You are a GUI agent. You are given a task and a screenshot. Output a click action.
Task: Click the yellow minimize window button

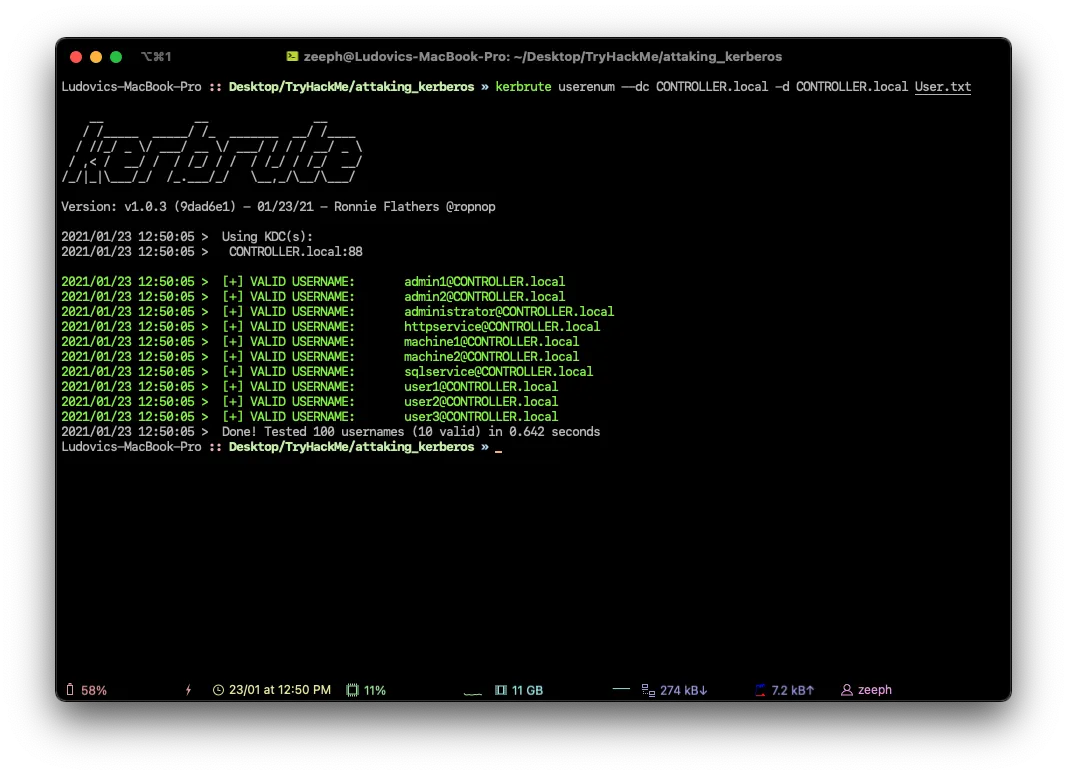96,57
